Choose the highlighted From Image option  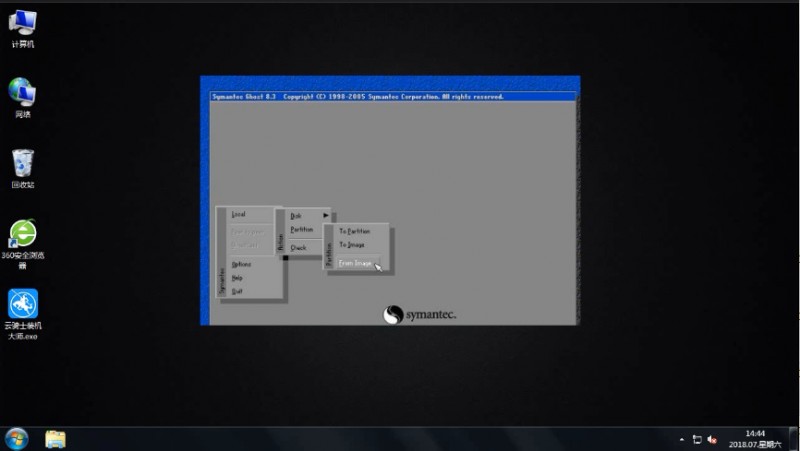pyautogui.click(x=358, y=263)
